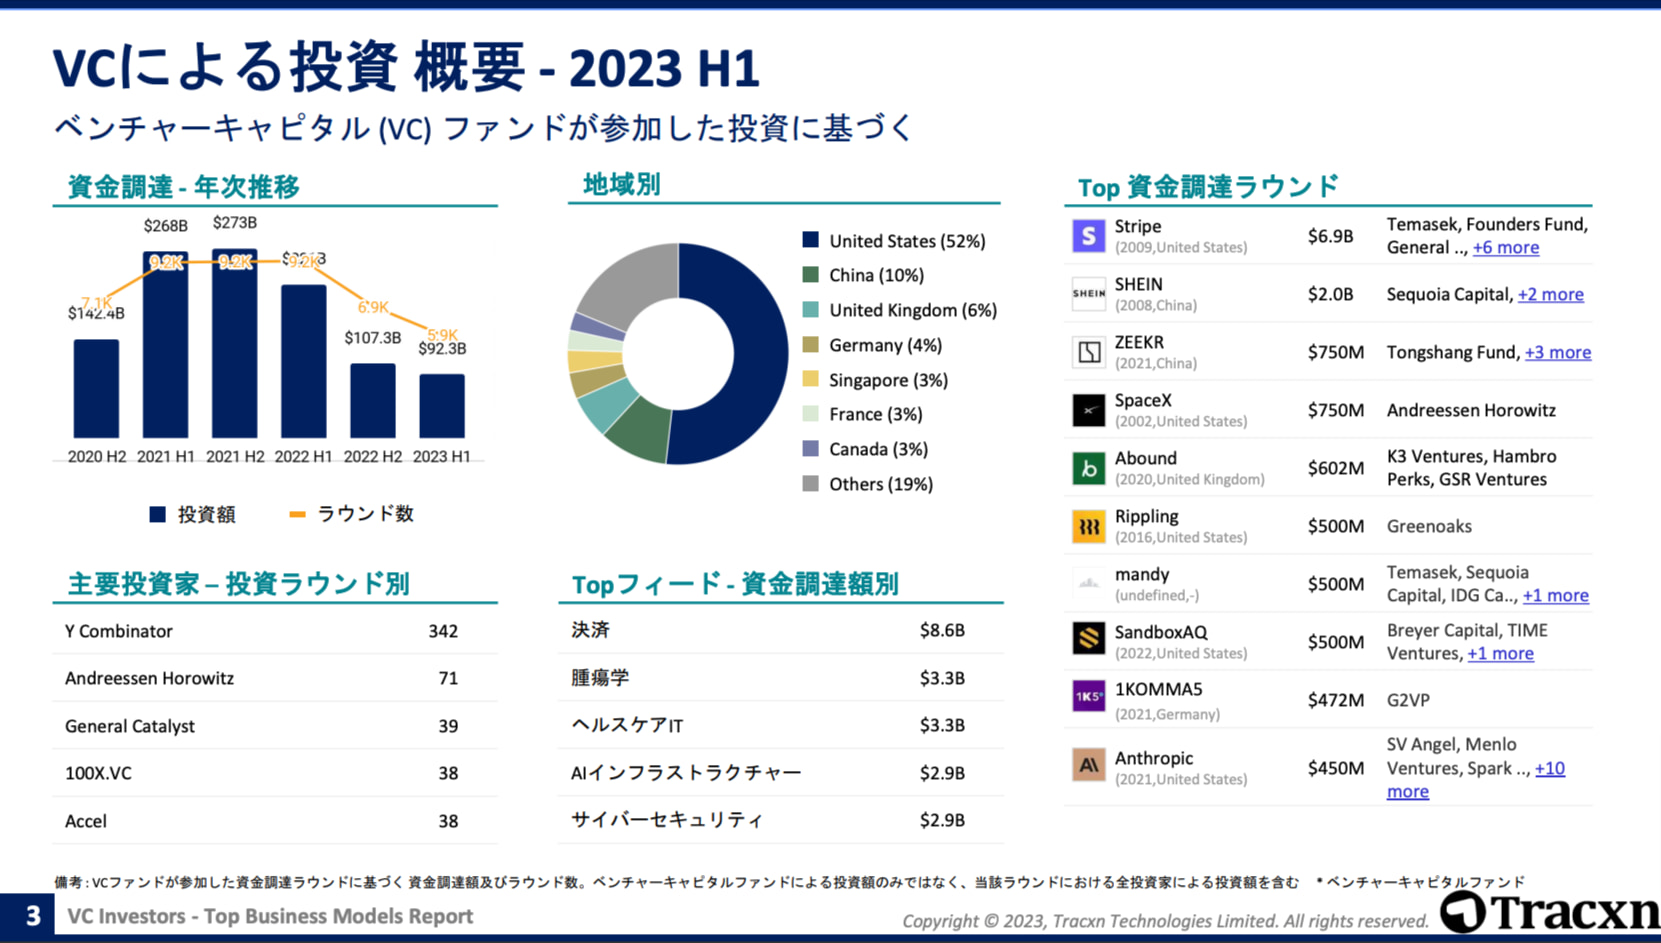
Task: Open the '+1 more' link for mandy
Action: [x=1555, y=596]
